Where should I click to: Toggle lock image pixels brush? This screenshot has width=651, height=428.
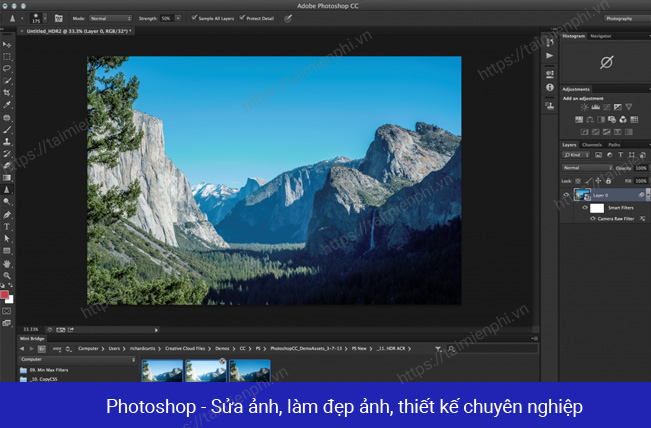(x=588, y=181)
